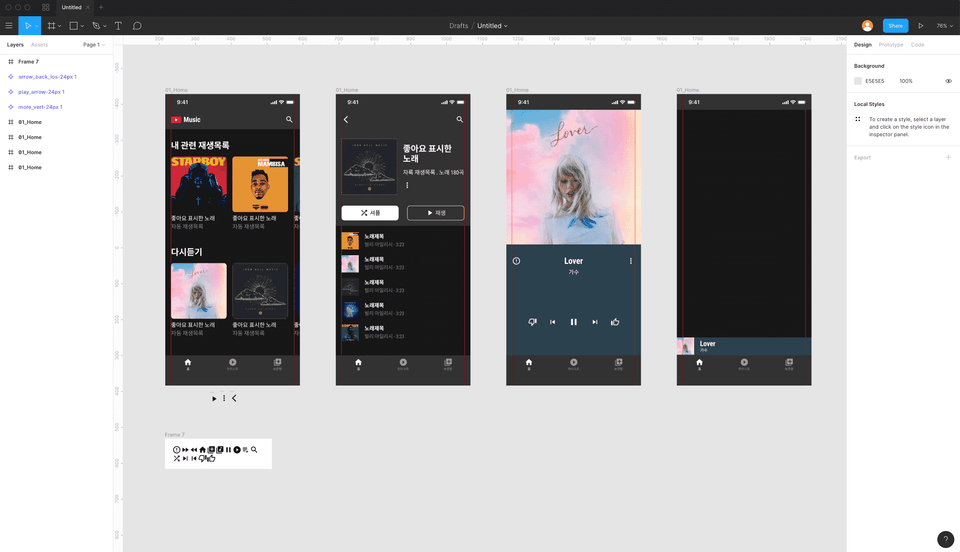Select the loose back chevron icon below the home frame
960x552 pixels.
[x=234, y=398]
